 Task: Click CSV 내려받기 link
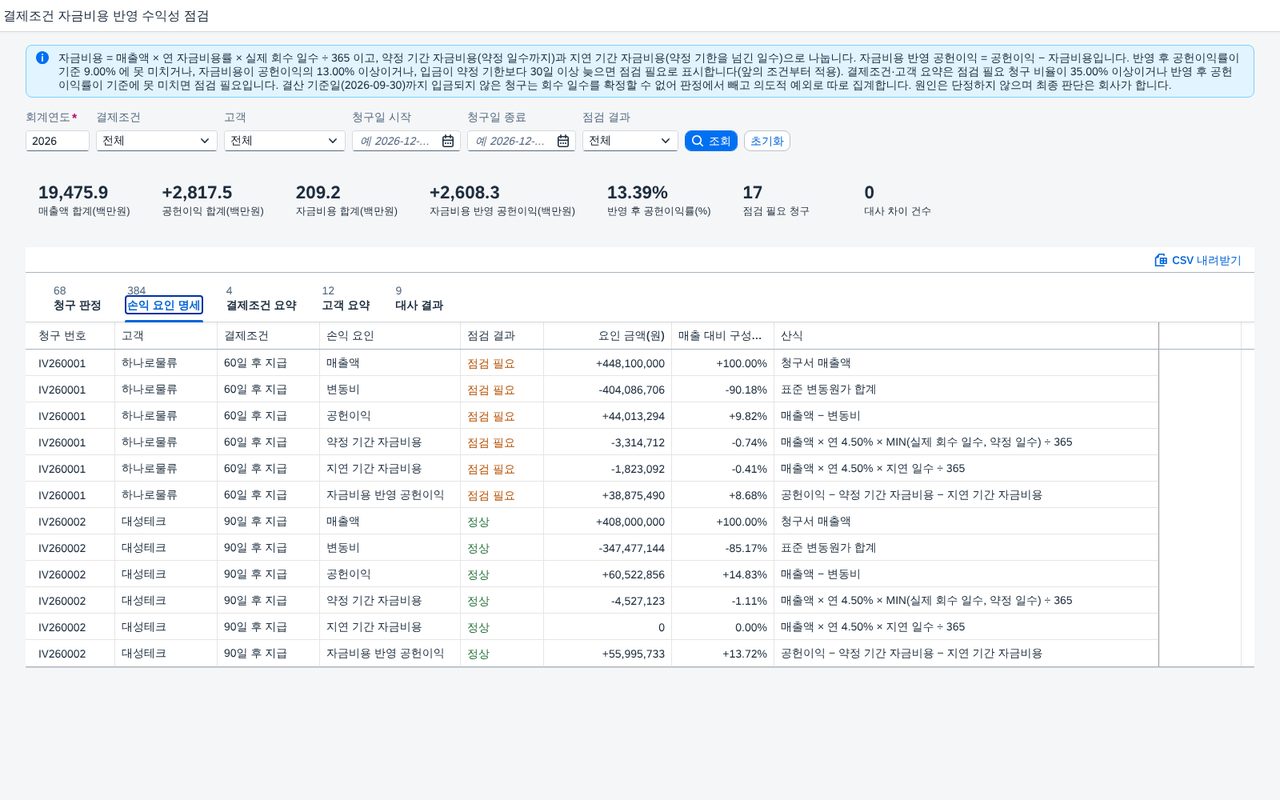pos(1198,260)
